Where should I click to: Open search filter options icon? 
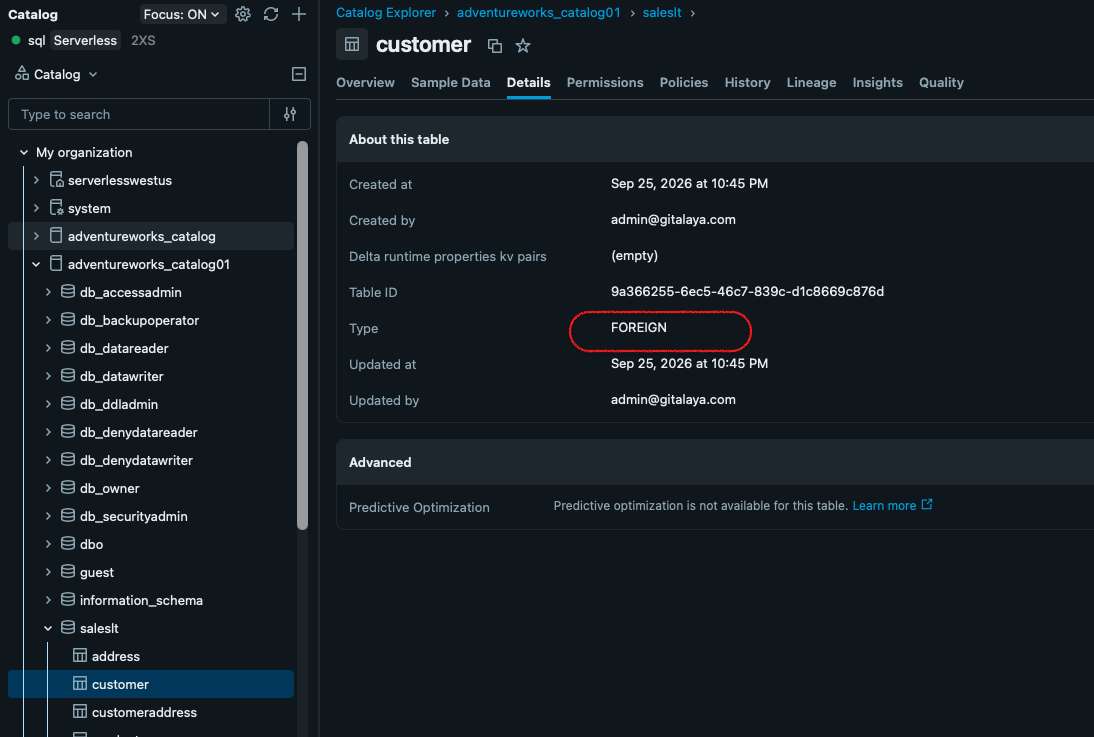(290, 114)
